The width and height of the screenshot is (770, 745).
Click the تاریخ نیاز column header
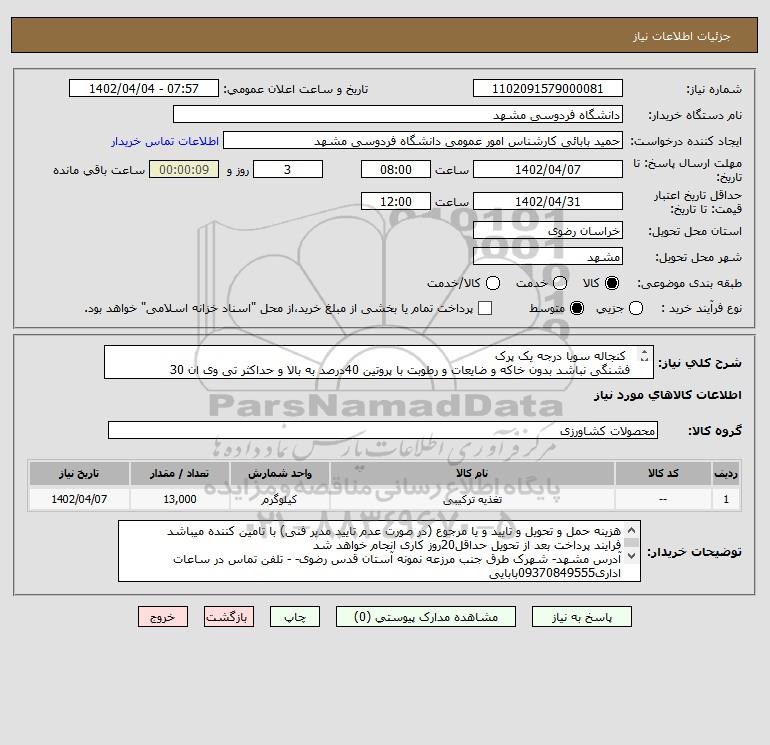(79, 473)
